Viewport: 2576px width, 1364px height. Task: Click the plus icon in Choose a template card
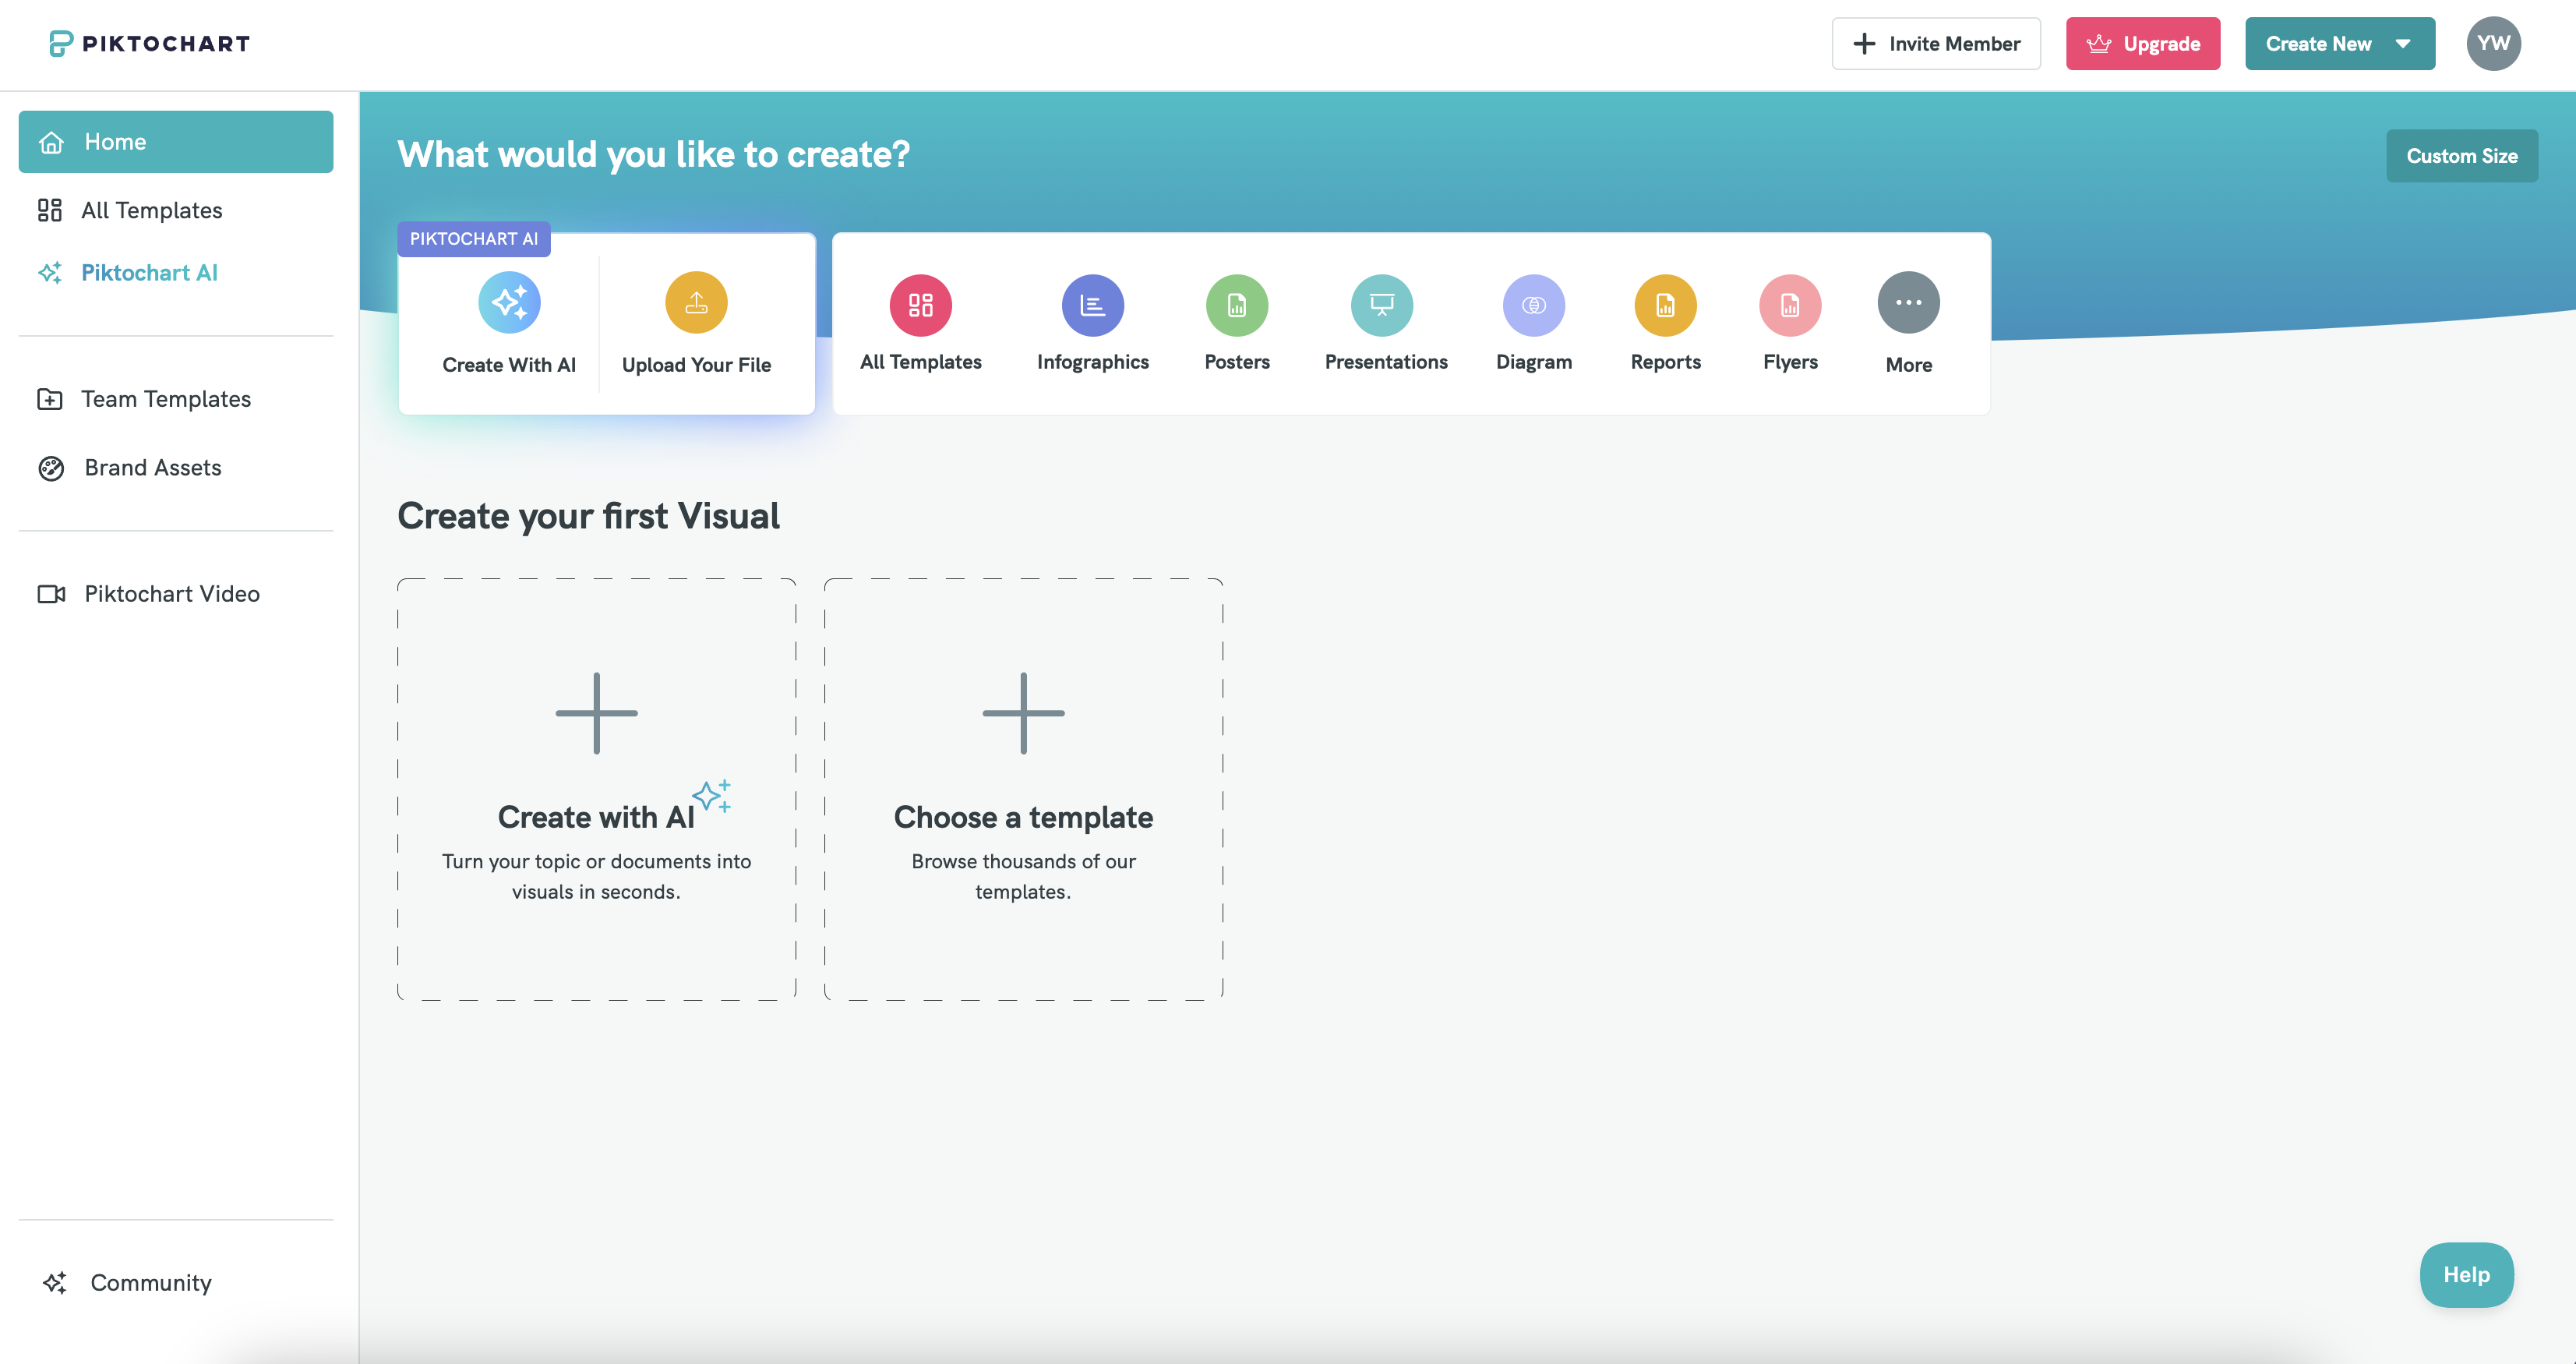[1023, 713]
